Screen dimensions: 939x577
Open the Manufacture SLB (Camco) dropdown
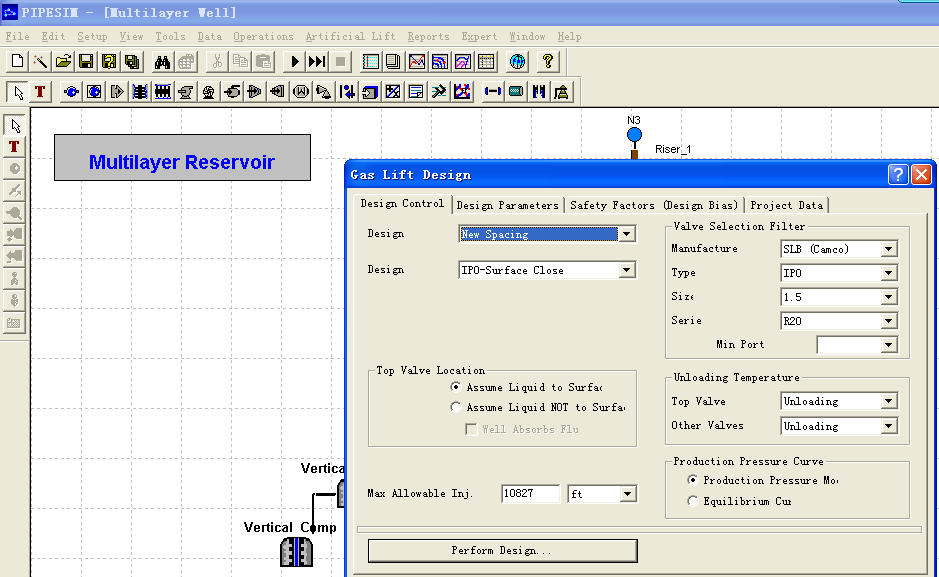point(889,249)
